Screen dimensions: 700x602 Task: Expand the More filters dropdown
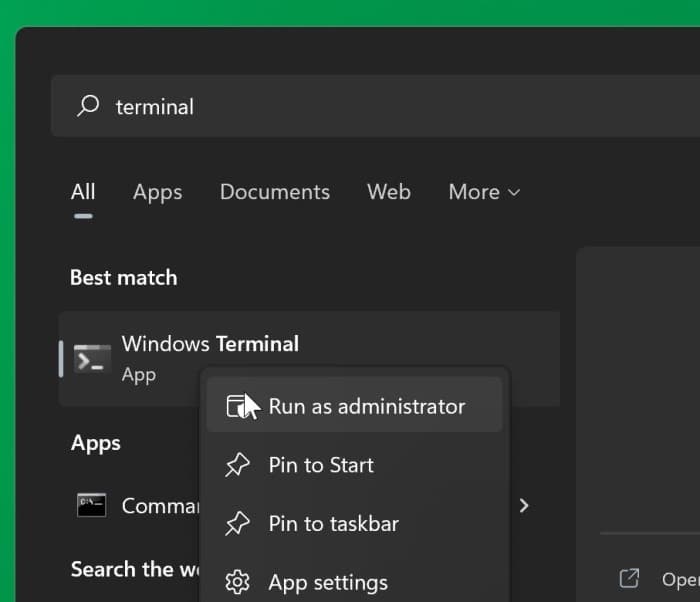pos(484,192)
